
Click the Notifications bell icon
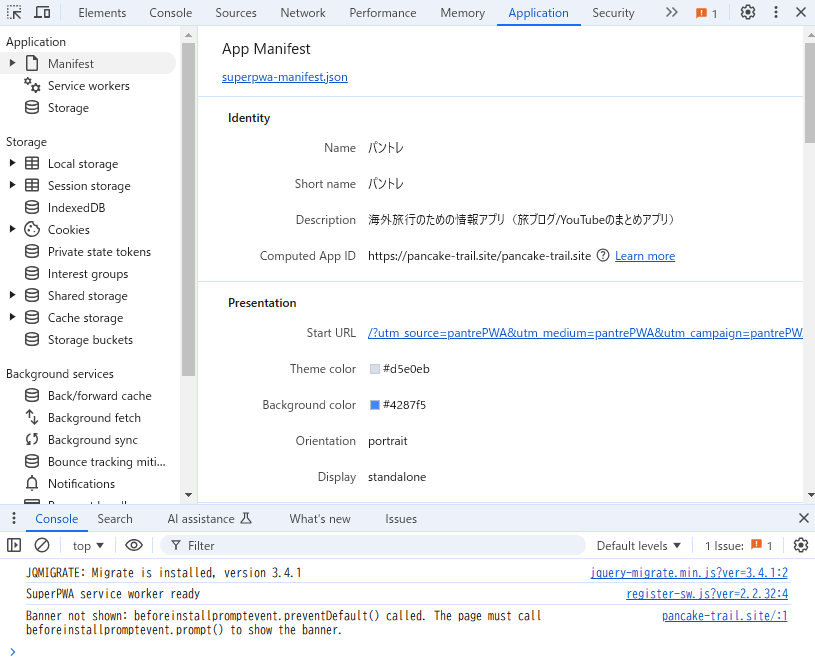32,483
